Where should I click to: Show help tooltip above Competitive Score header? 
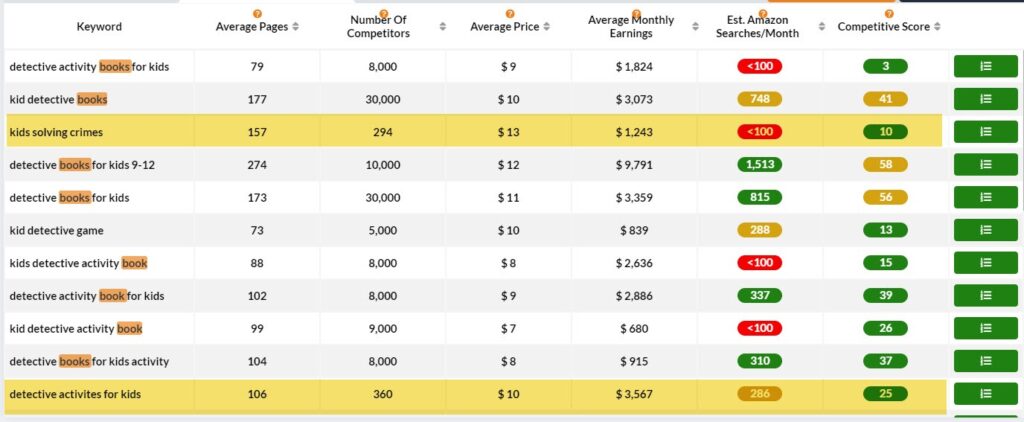(889, 14)
